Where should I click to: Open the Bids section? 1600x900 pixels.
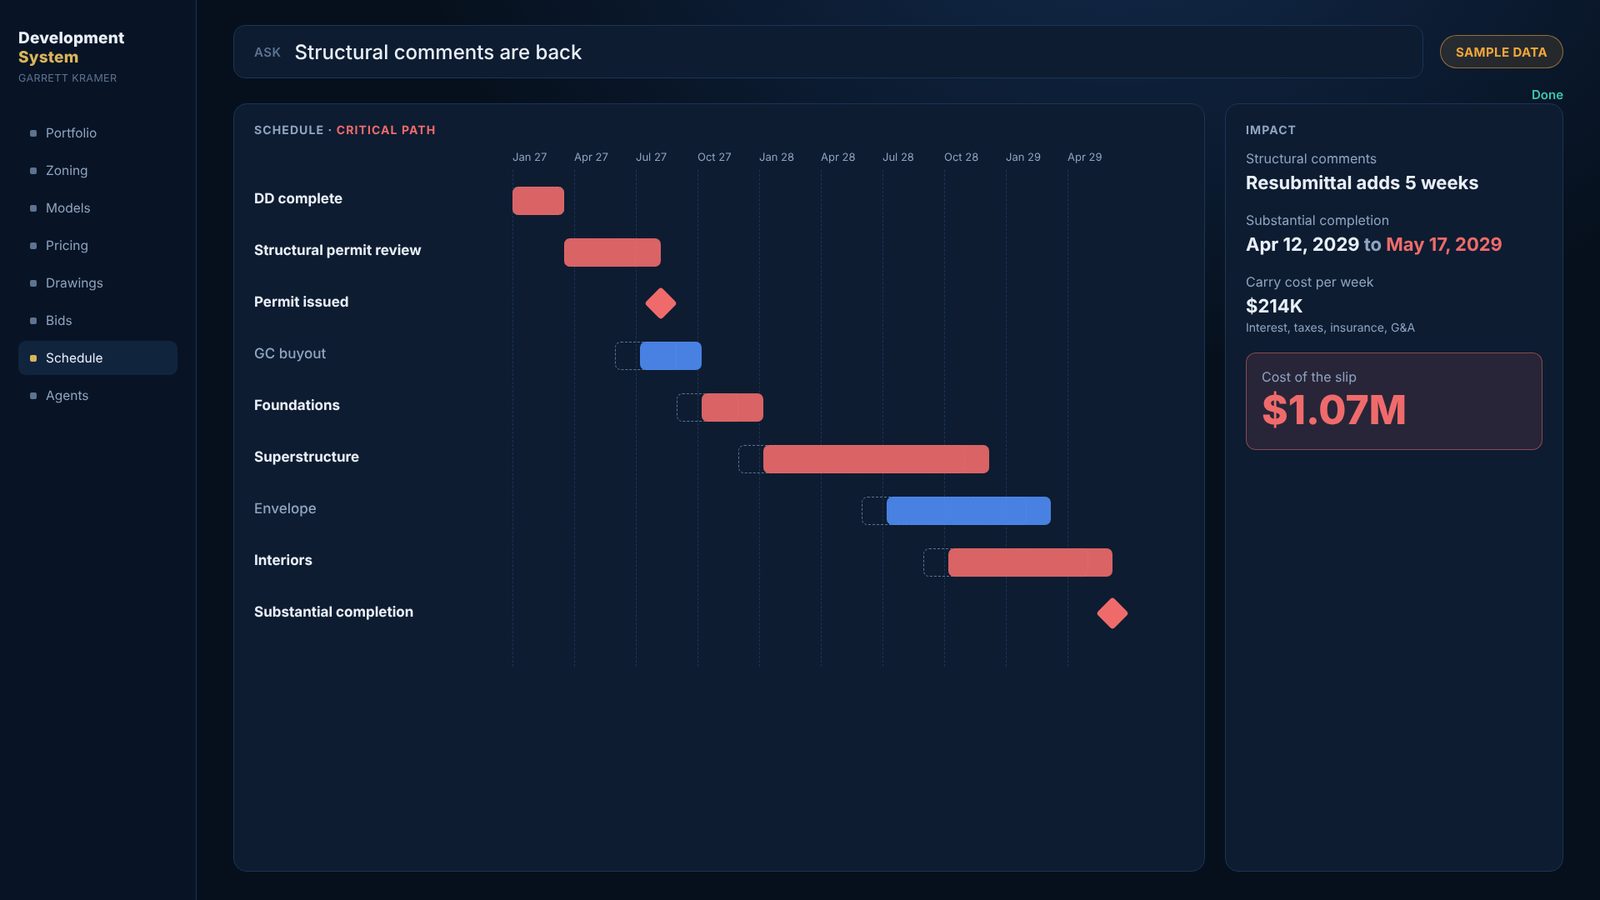(97, 321)
